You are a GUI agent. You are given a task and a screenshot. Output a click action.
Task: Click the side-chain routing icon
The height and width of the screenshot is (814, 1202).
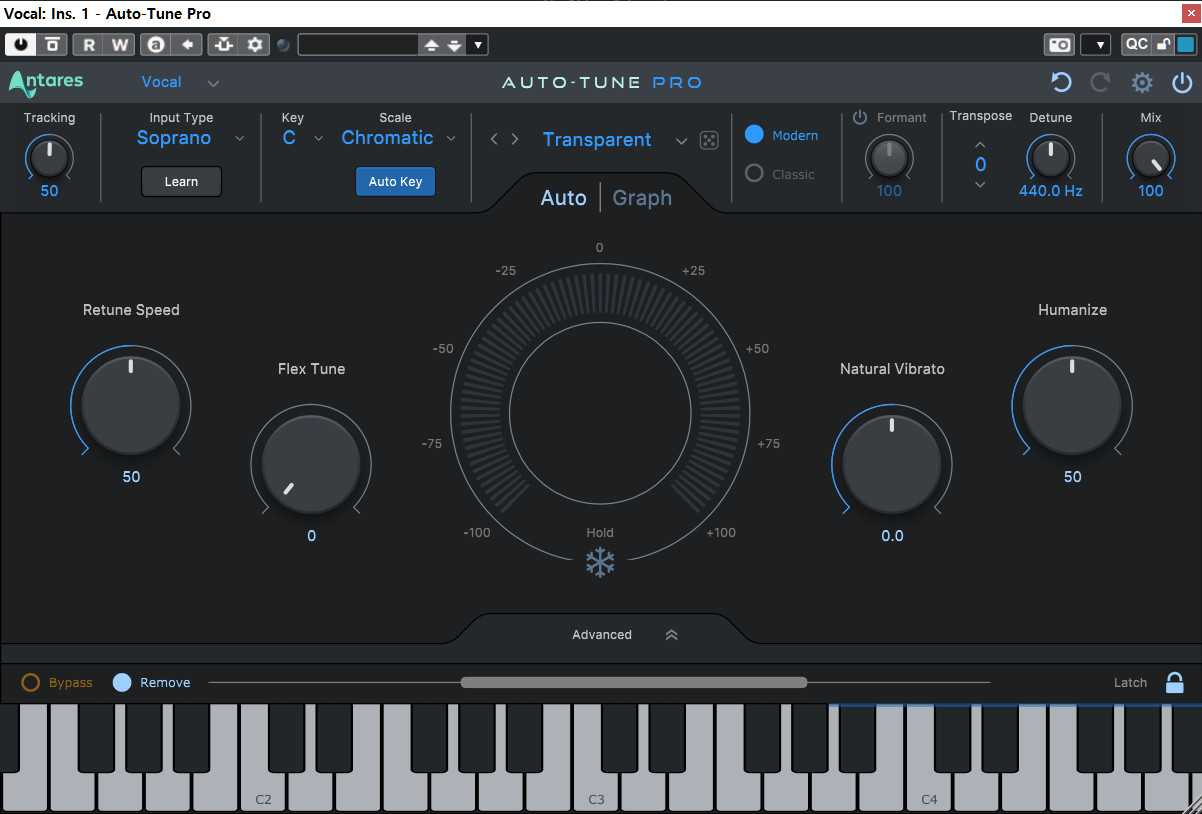click(x=224, y=45)
